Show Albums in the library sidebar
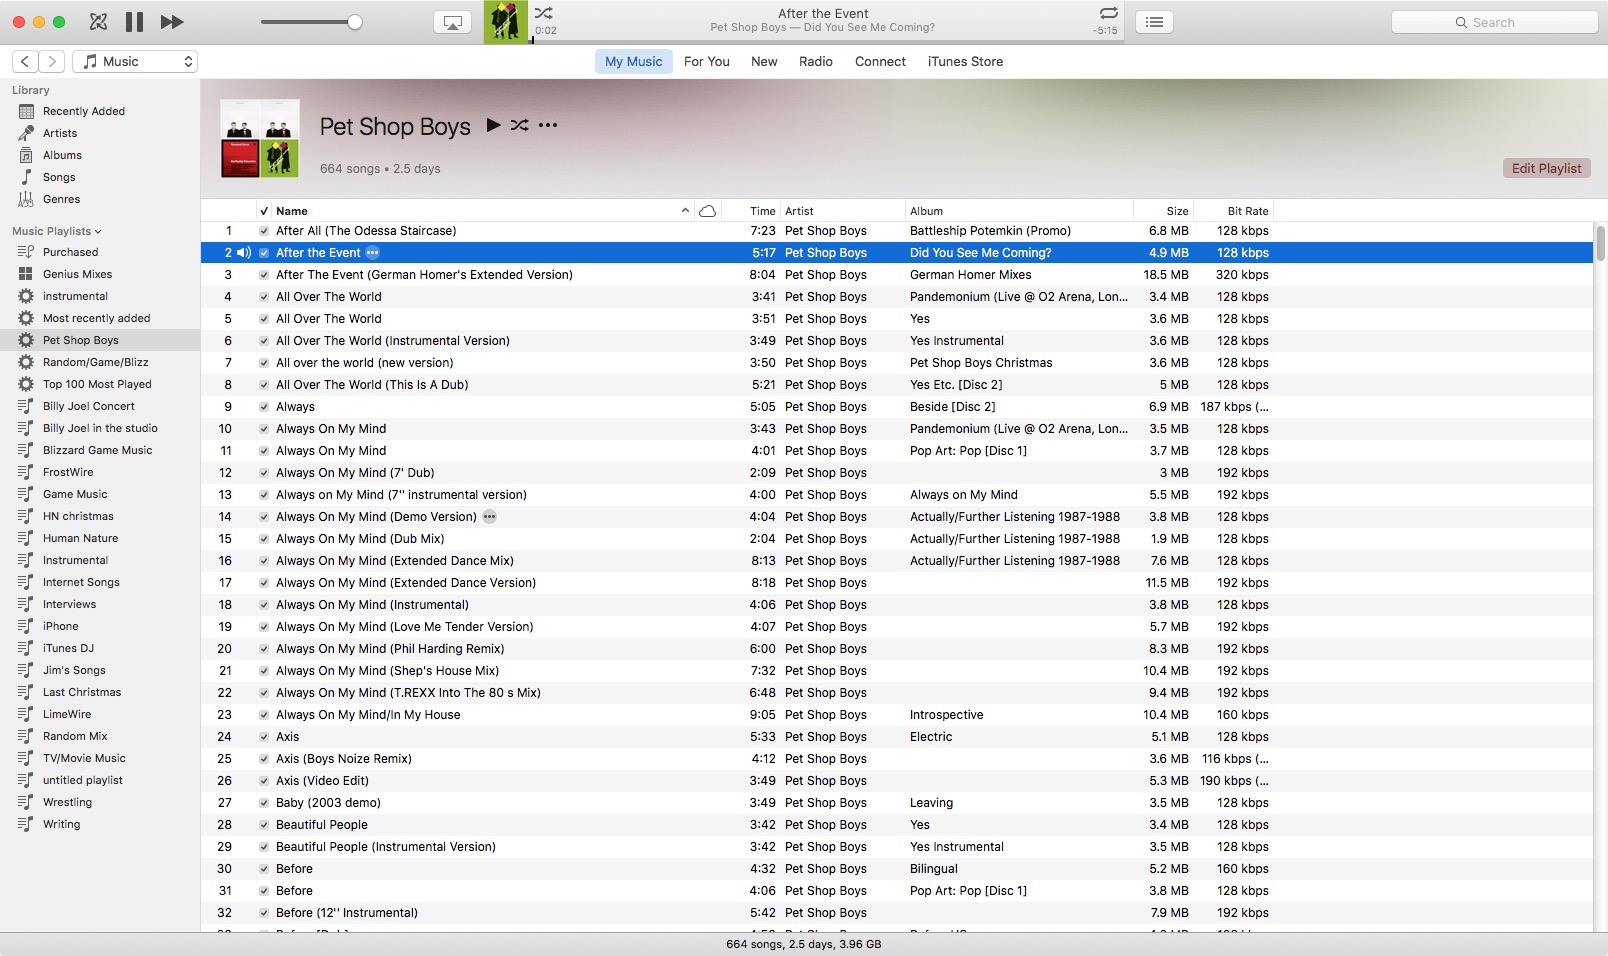The image size is (1608, 956). coord(62,155)
